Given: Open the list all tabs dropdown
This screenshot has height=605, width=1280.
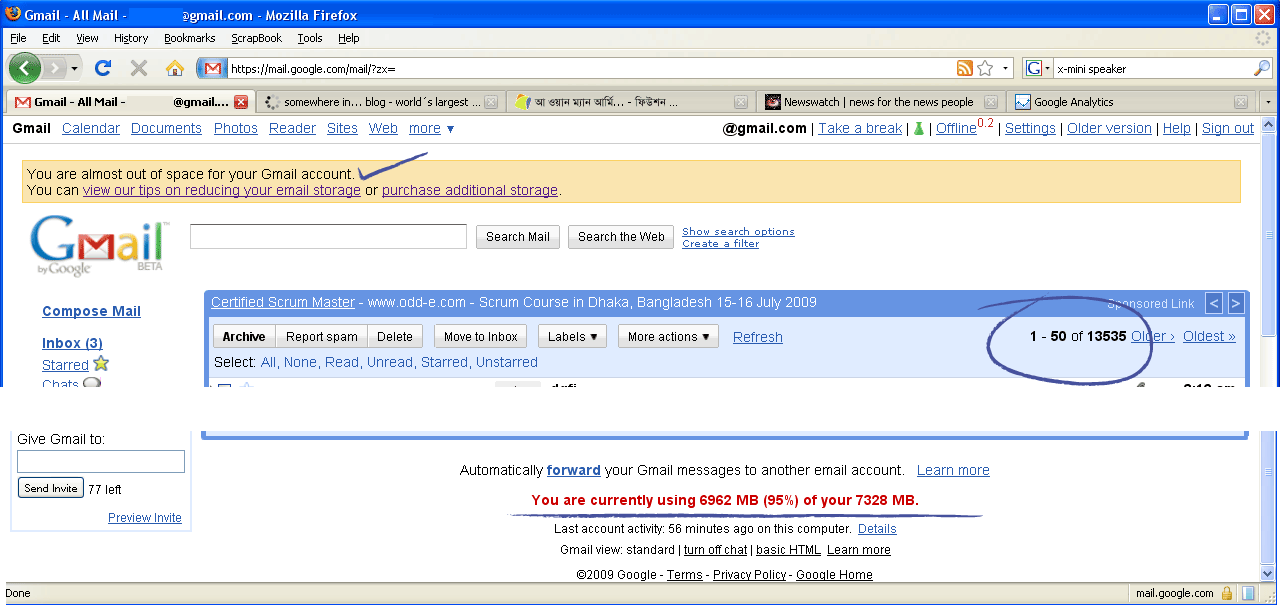Looking at the screenshot, I should coord(1268,102).
